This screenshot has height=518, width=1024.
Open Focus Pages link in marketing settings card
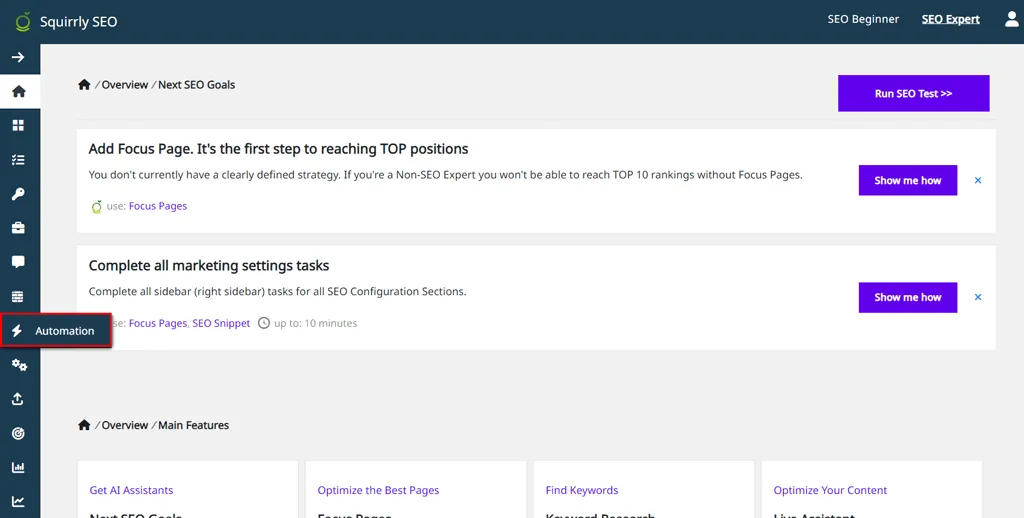point(158,323)
